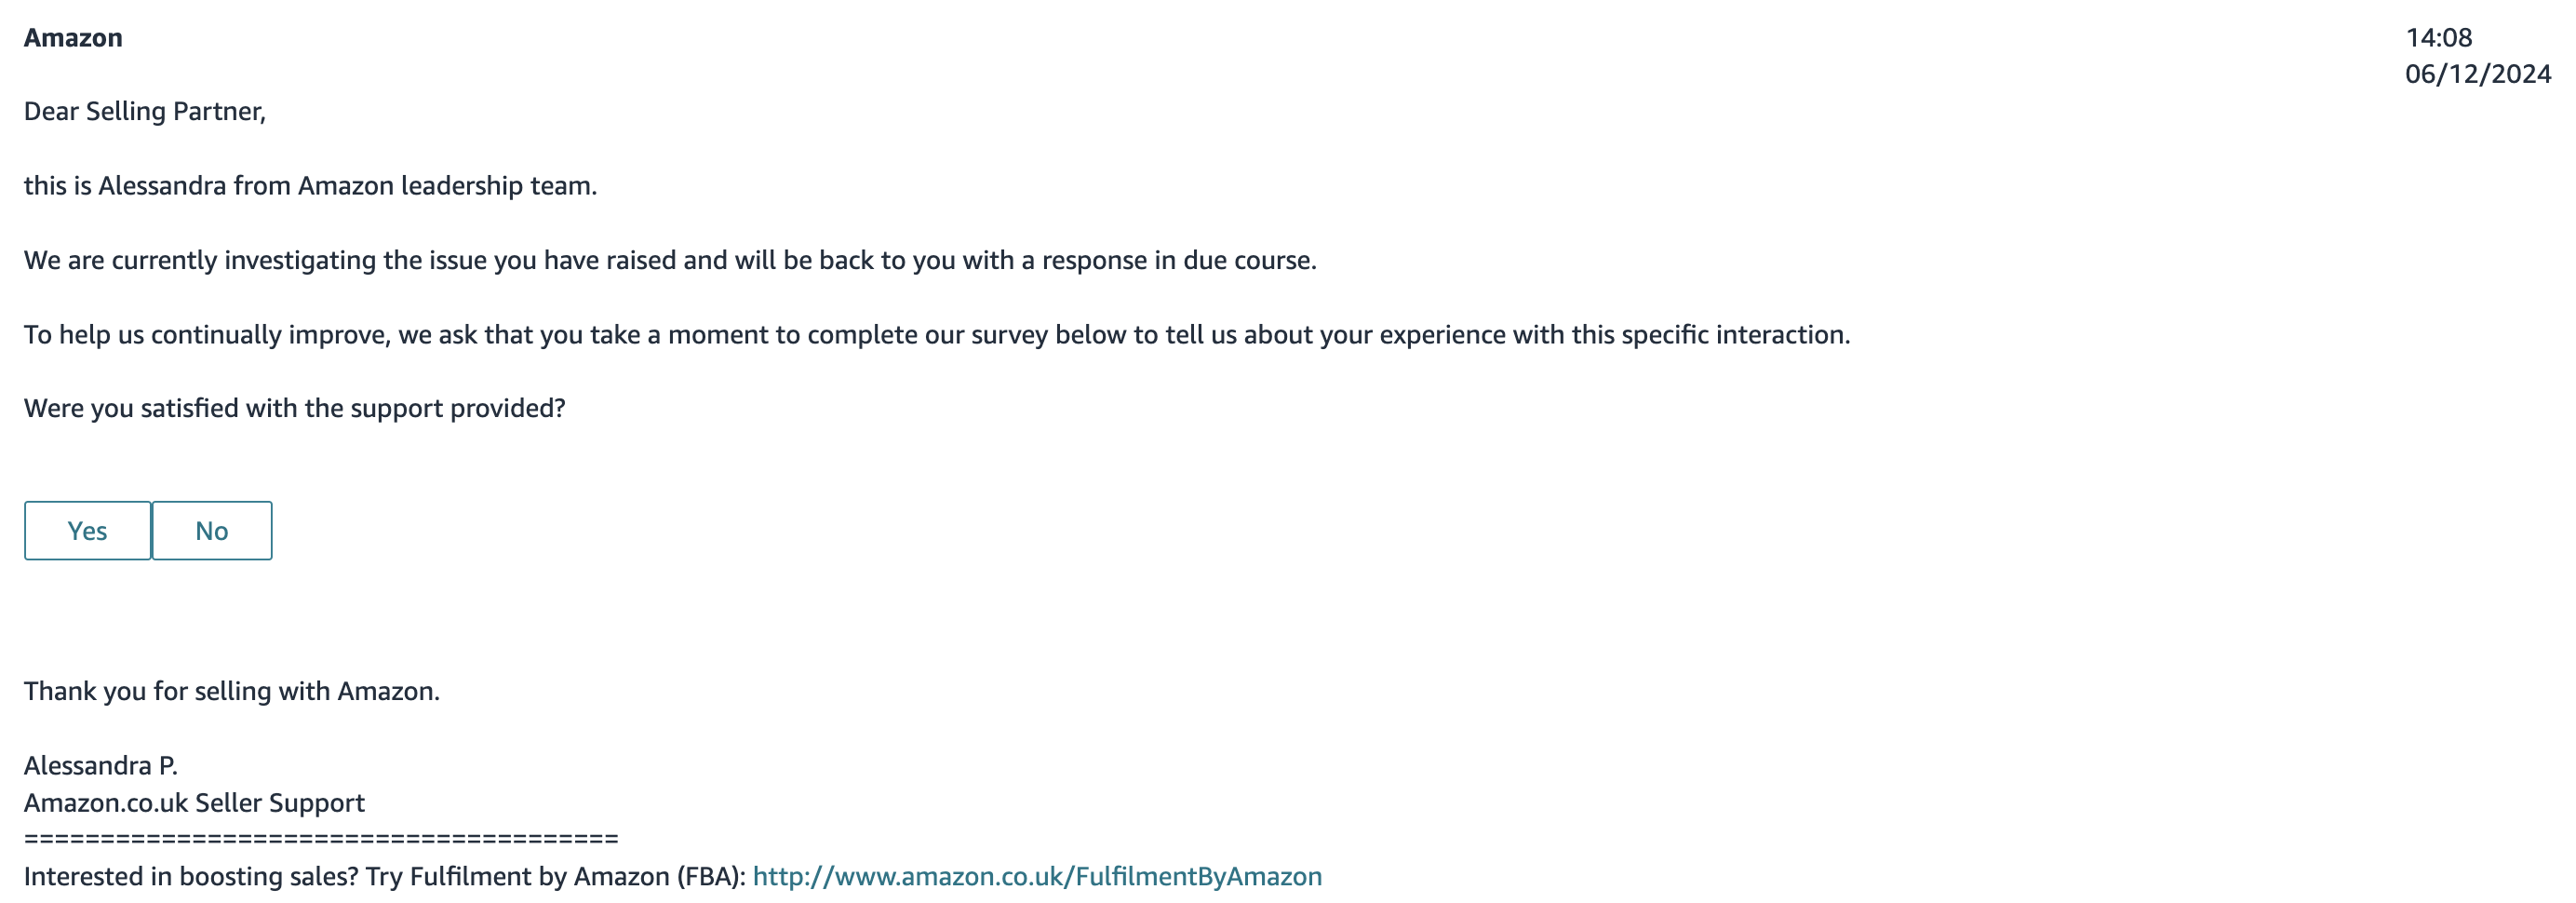Click Thank you for selling with Amazon
Screen dimensions: 2576x903
click(x=232, y=691)
